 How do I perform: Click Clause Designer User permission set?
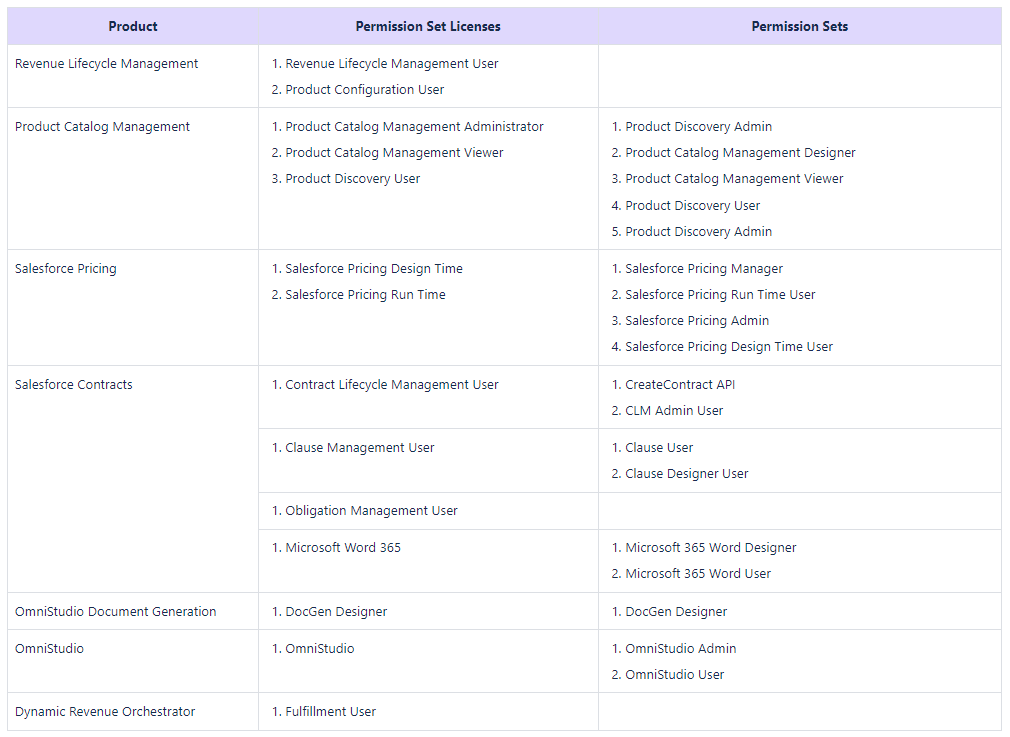coord(687,474)
